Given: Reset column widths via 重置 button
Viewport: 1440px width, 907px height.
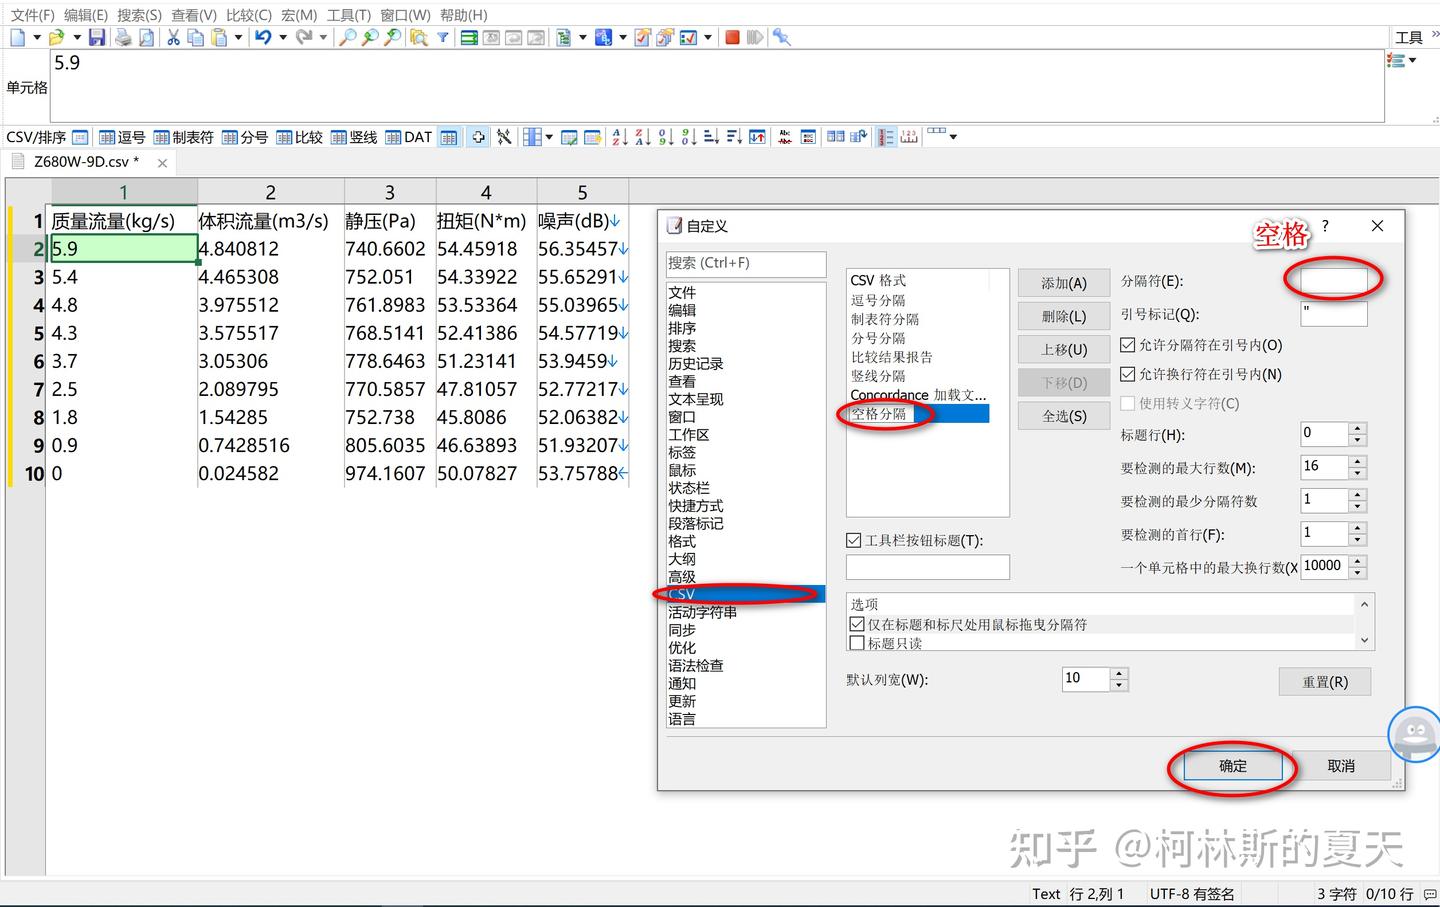Looking at the screenshot, I should pyautogui.click(x=1324, y=681).
